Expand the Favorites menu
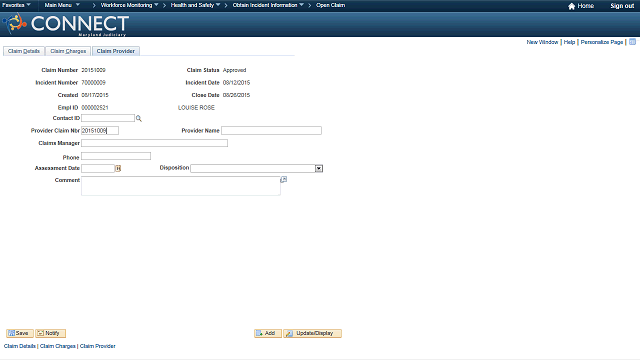This screenshot has height=360, width=640. (16, 5)
